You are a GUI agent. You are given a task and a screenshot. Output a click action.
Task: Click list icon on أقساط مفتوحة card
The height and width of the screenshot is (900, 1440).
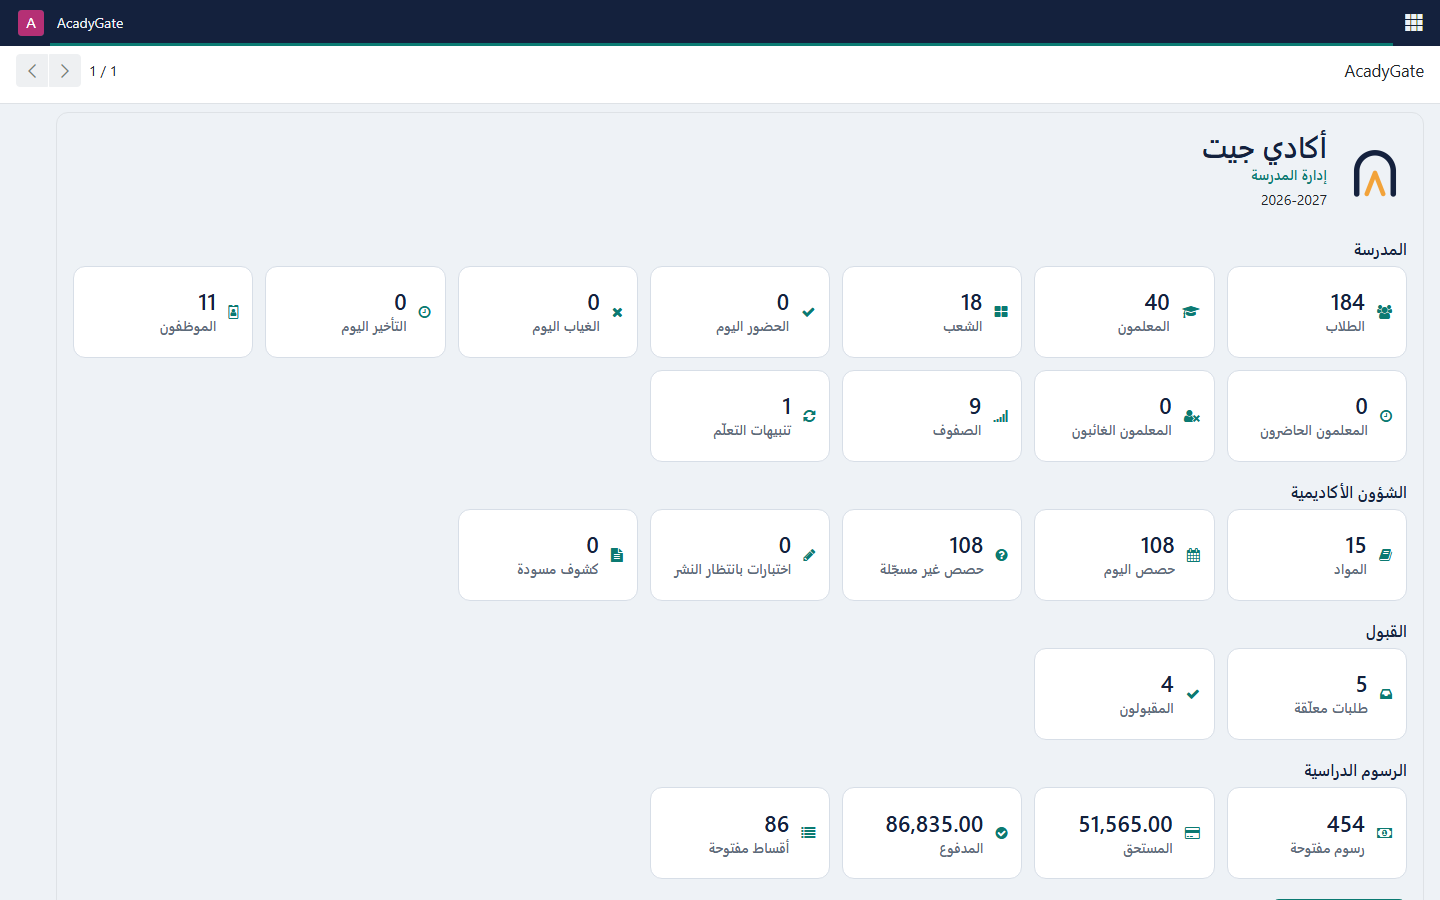[809, 833]
